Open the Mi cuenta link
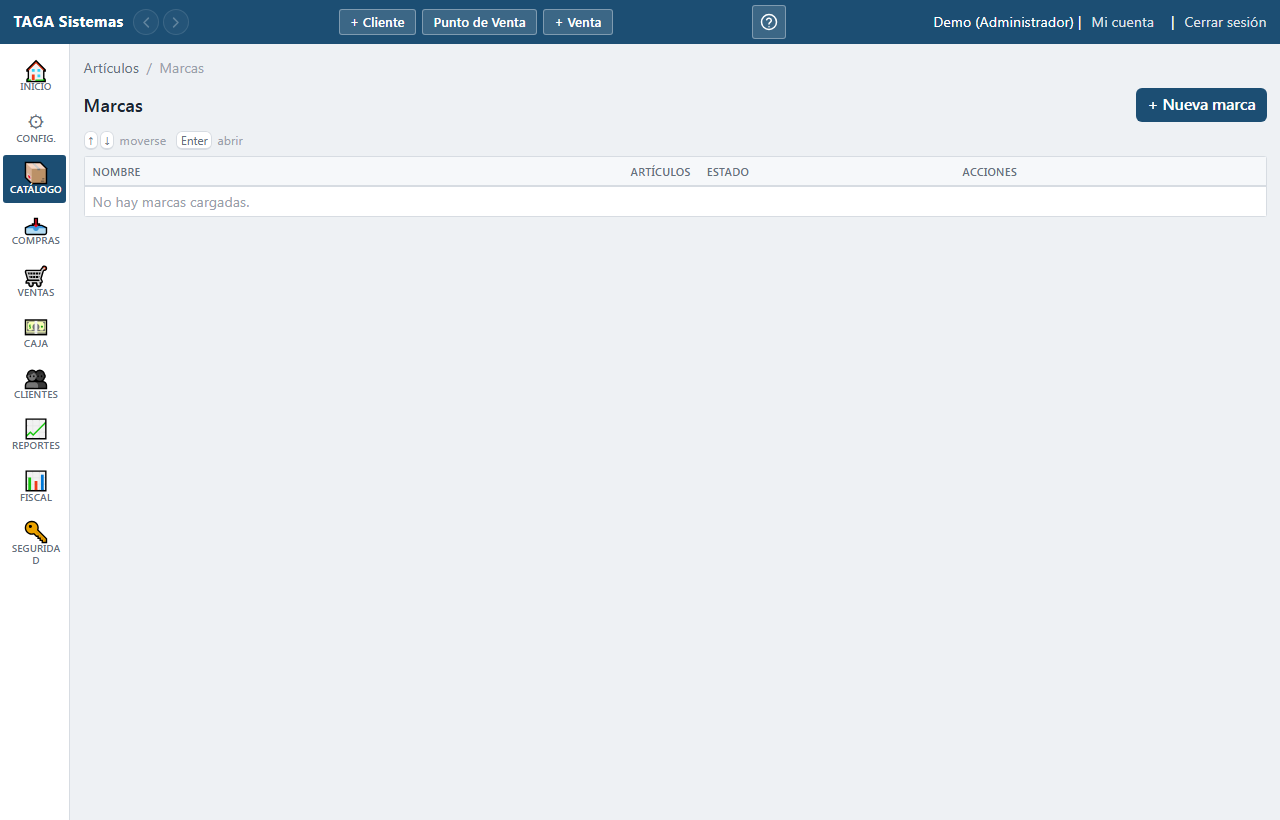 click(1123, 22)
